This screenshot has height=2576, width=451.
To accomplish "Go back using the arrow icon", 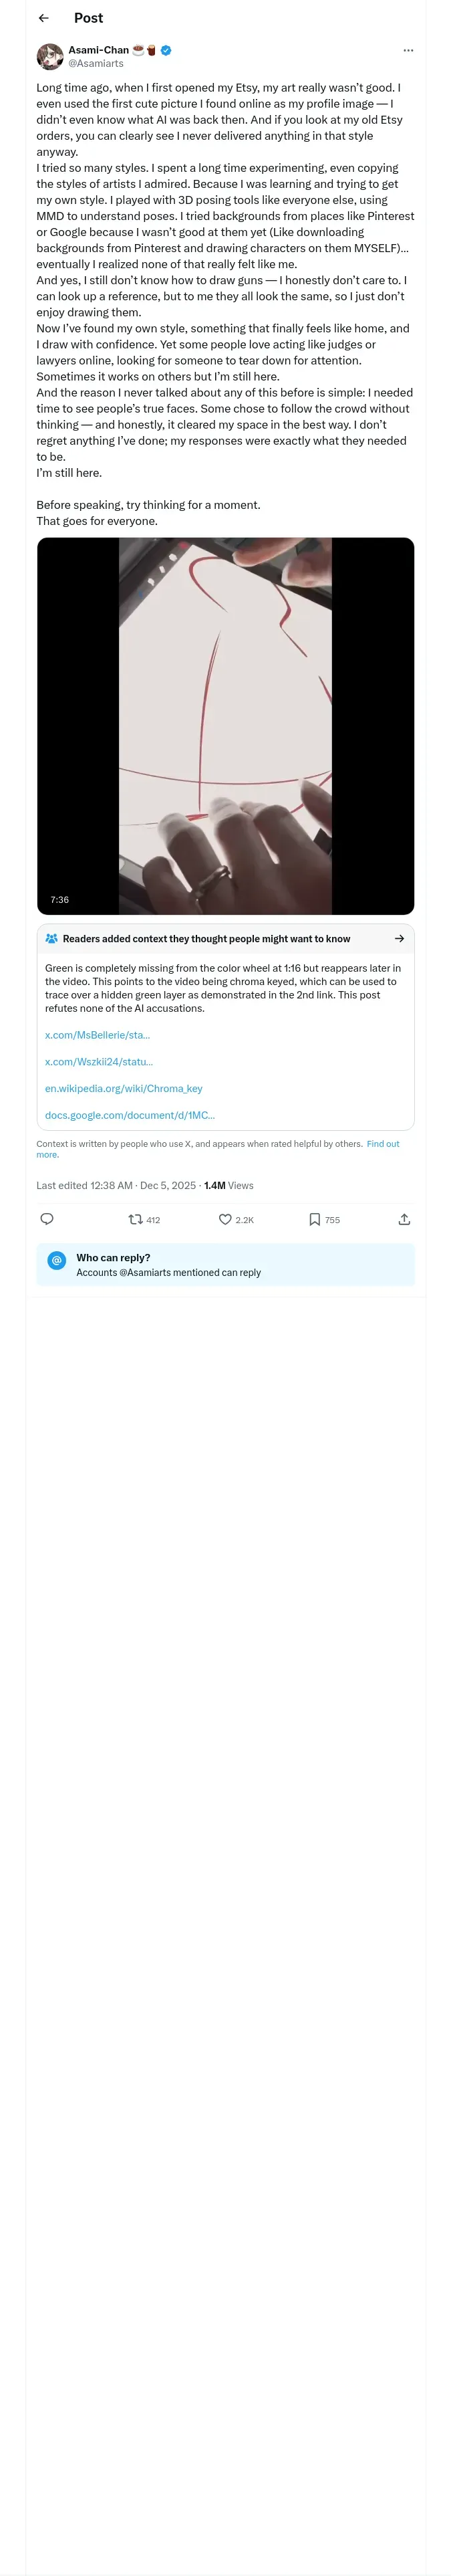I will point(43,18).
